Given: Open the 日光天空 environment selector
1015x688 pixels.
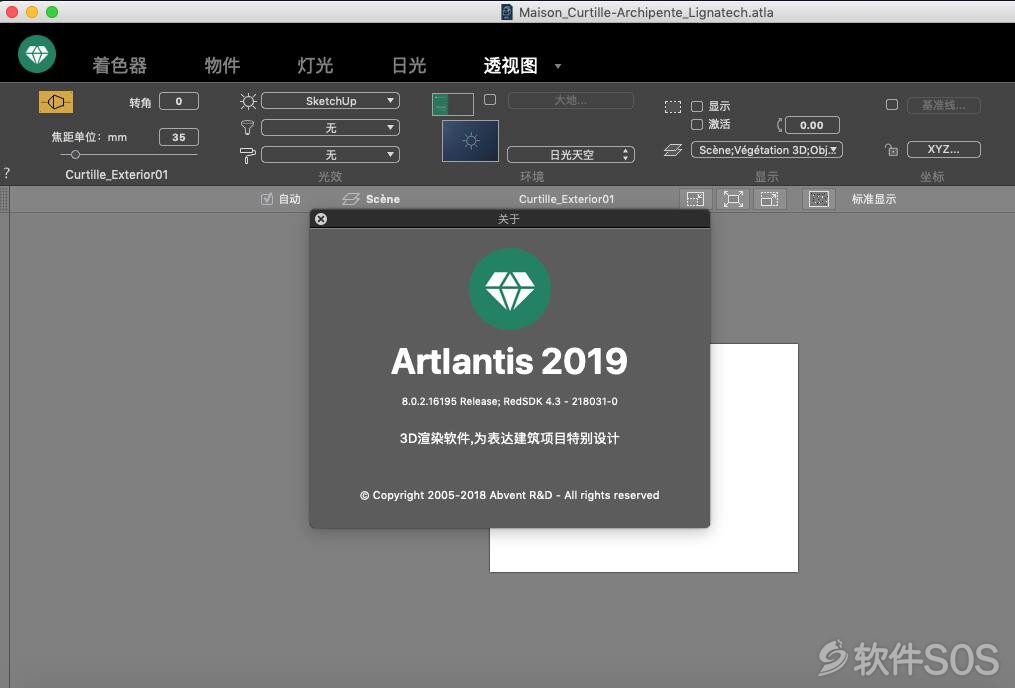Looking at the screenshot, I should point(570,155).
